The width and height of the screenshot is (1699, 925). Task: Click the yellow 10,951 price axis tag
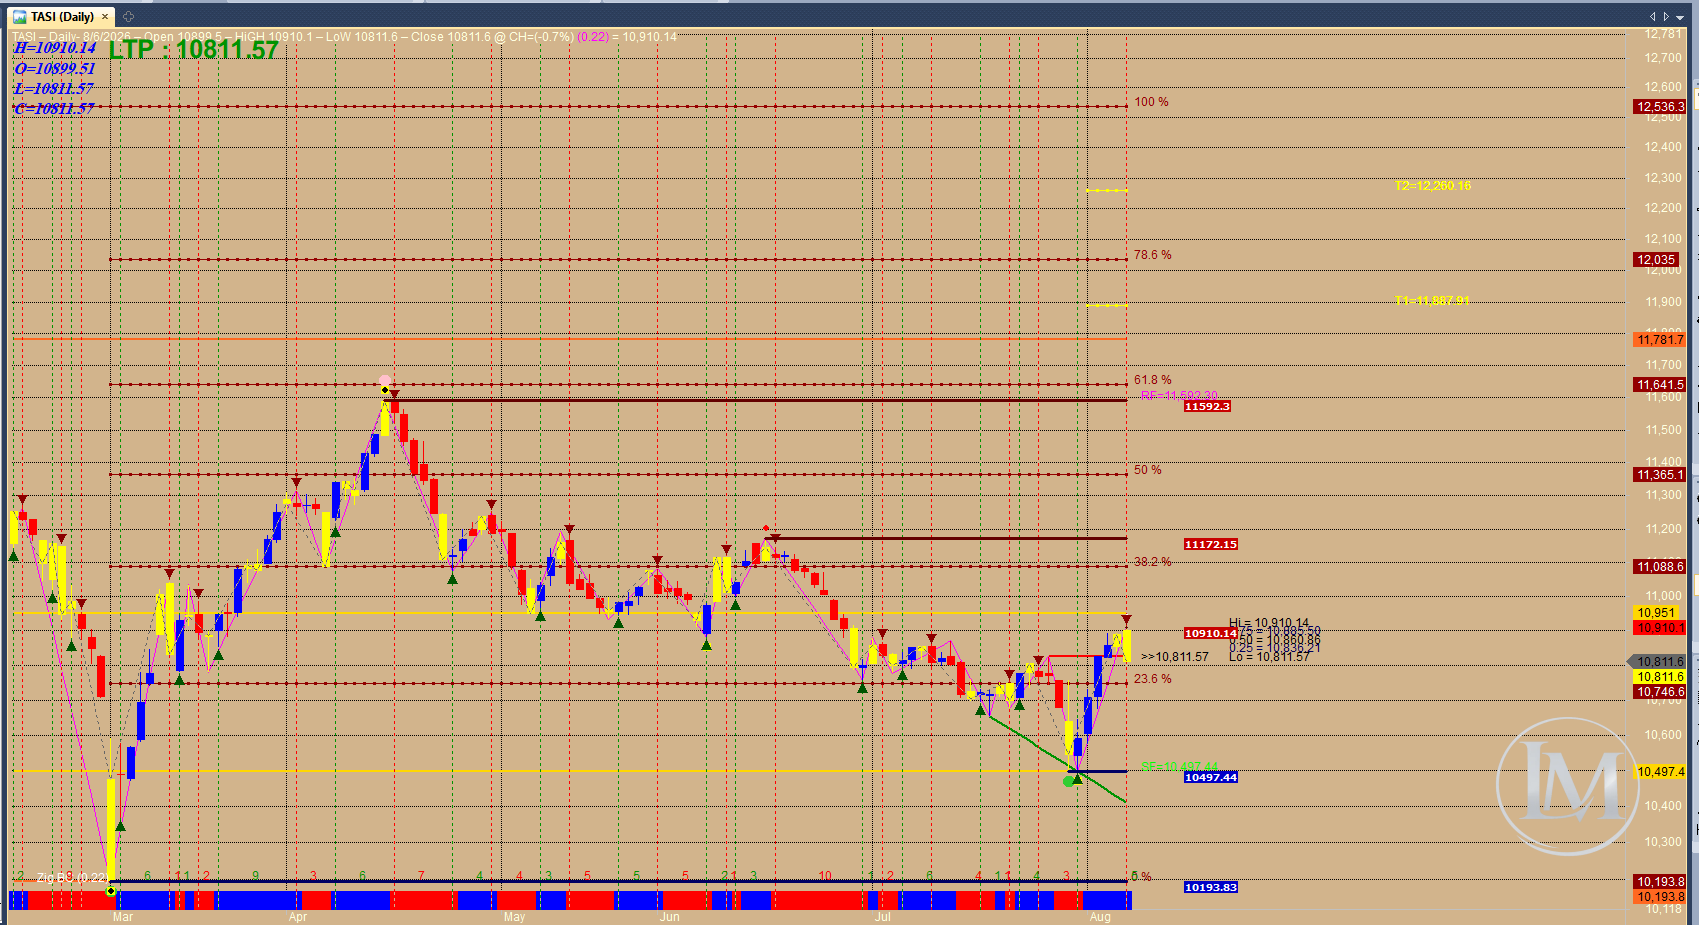[1656, 613]
